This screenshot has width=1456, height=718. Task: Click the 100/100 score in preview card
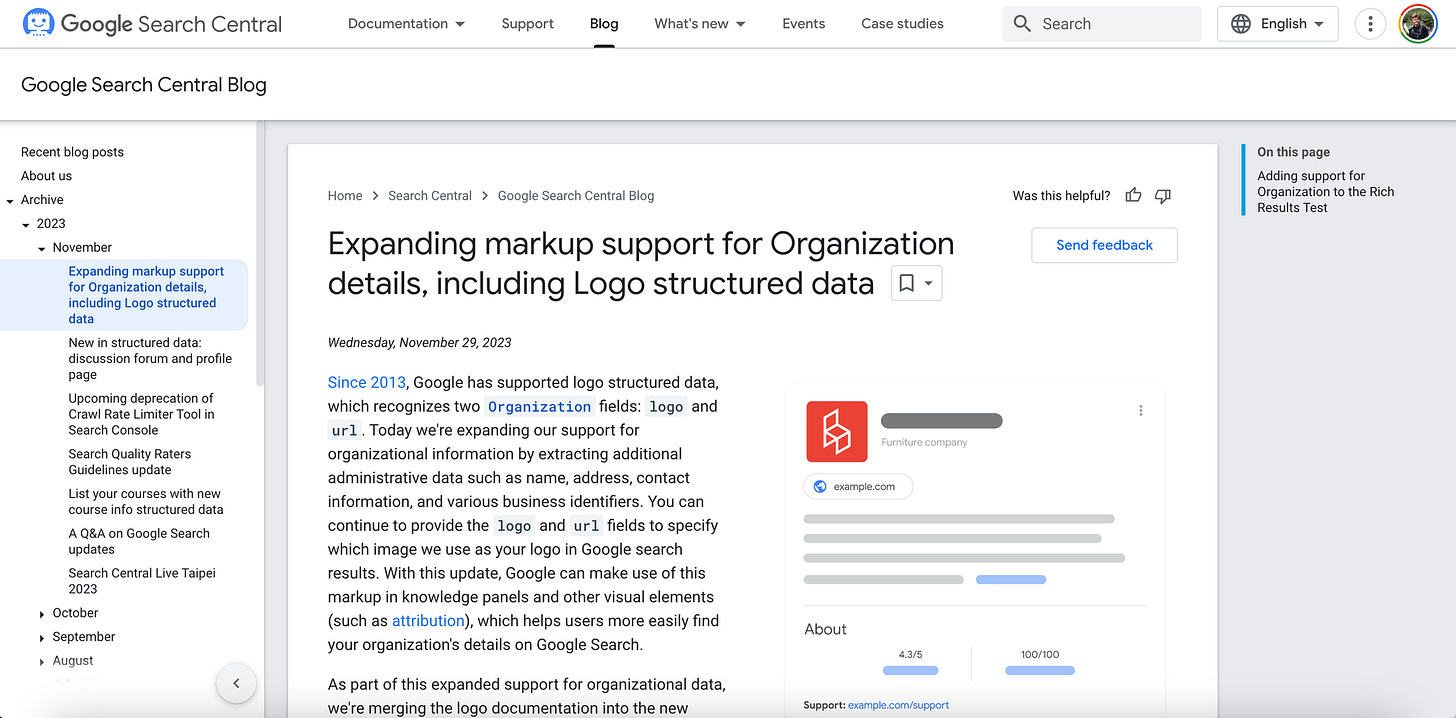pos(1040,655)
